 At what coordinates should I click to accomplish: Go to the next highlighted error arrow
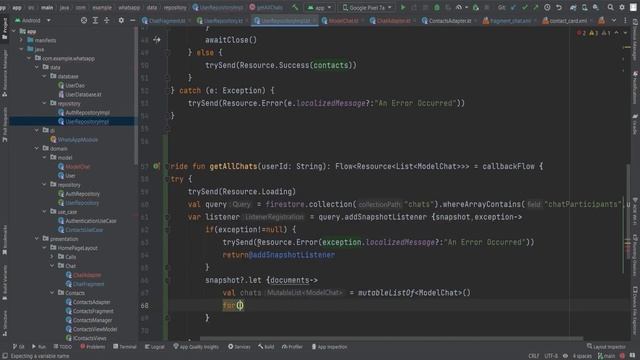(624, 33)
